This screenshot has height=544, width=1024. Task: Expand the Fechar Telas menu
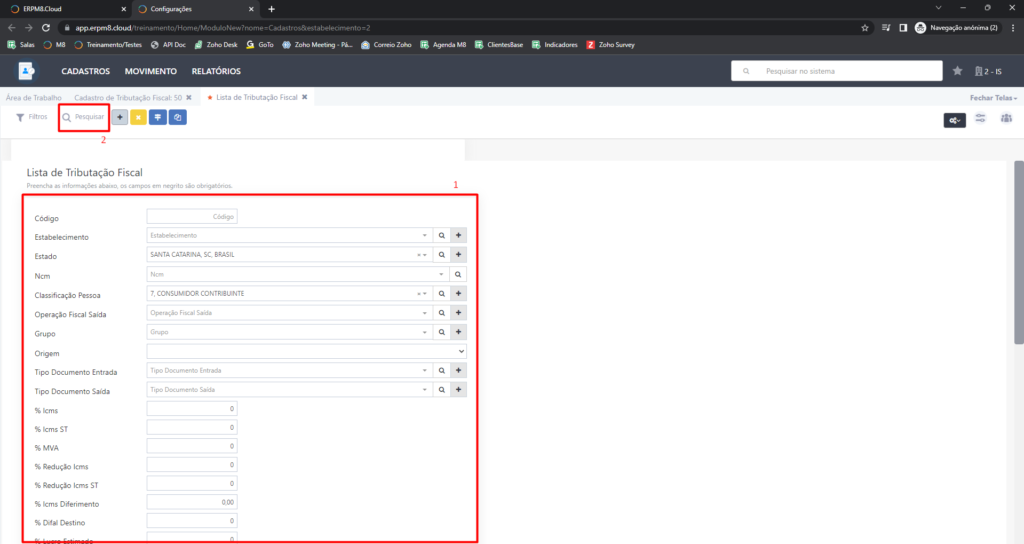coord(993,98)
